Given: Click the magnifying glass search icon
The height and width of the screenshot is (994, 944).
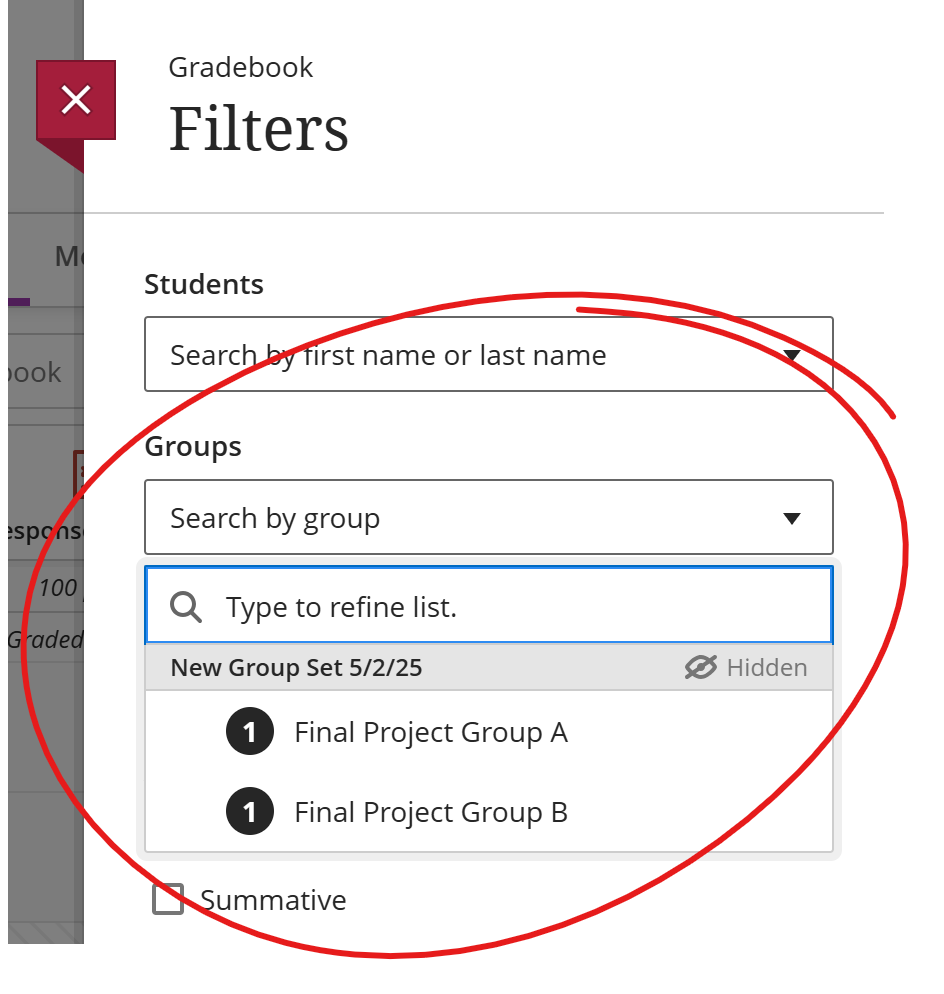Looking at the screenshot, I should click(x=186, y=606).
